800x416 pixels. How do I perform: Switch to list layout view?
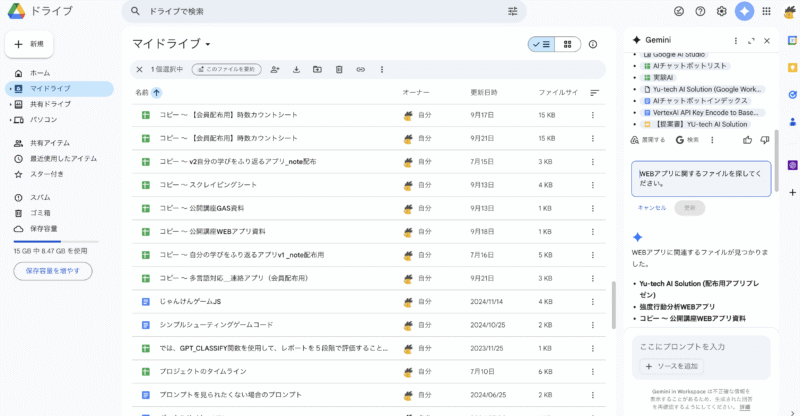point(541,44)
